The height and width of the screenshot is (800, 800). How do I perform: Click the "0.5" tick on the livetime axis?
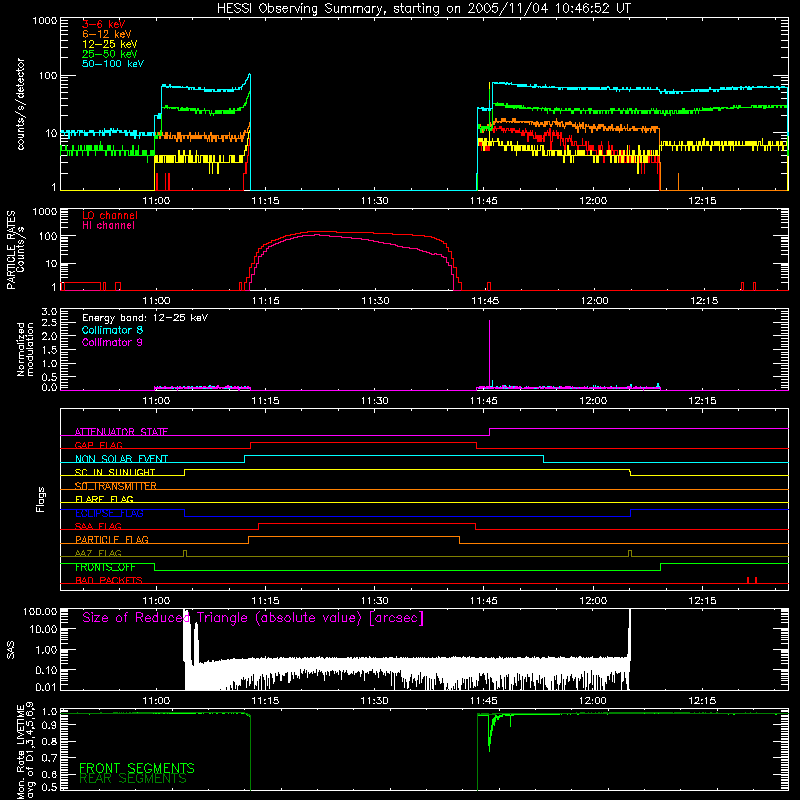pos(49,787)
